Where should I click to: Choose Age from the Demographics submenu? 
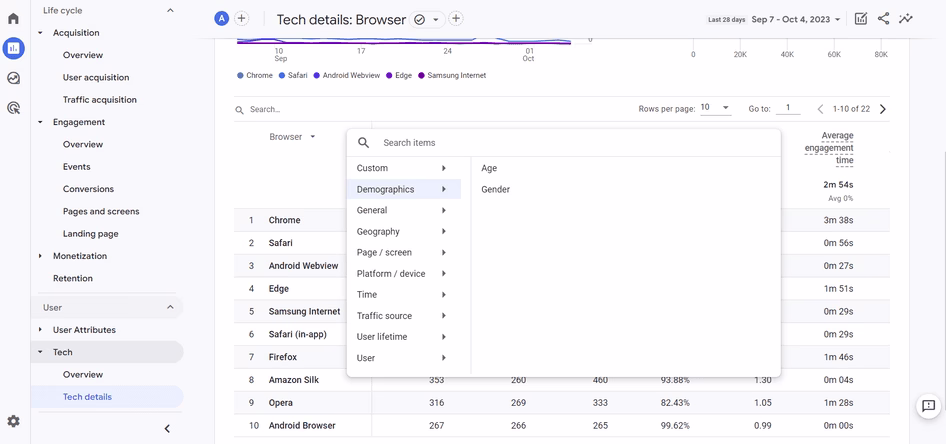coord(489,168)
